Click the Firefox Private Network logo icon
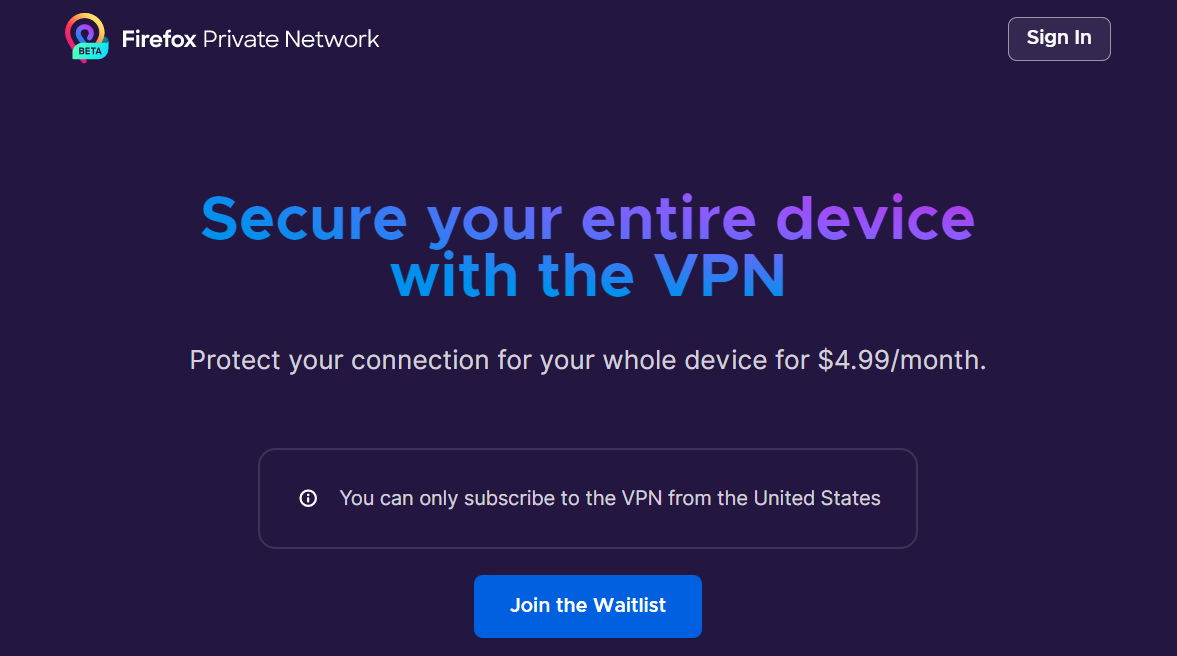Image resolution: width=1177 pixels, height=656 pixels. tap(86, 38)
